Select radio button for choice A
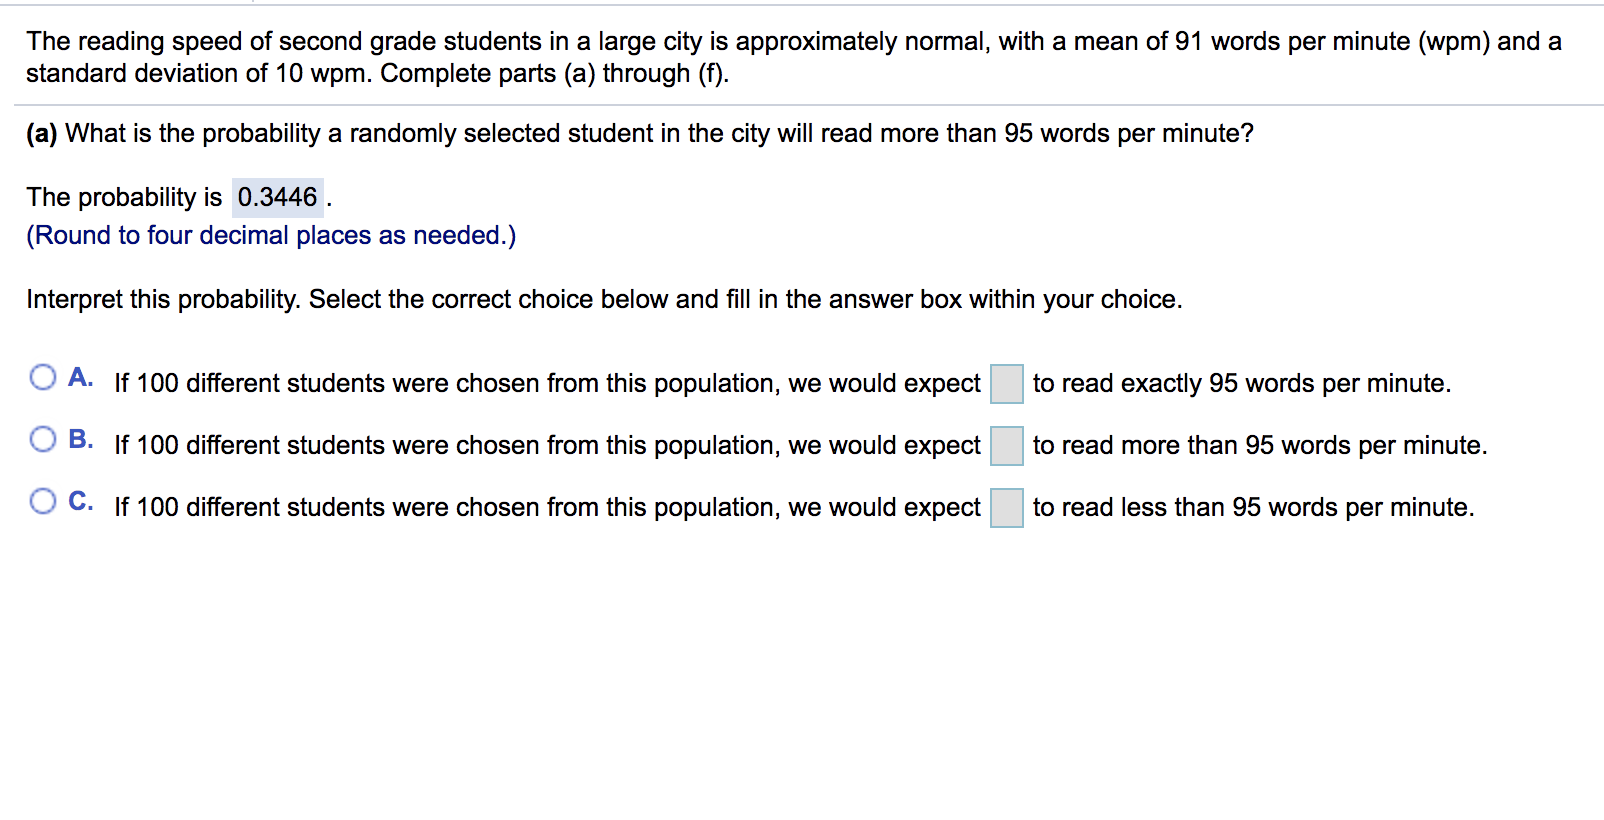Screen dimensions: 1604x820 click(x=43, y=377)
